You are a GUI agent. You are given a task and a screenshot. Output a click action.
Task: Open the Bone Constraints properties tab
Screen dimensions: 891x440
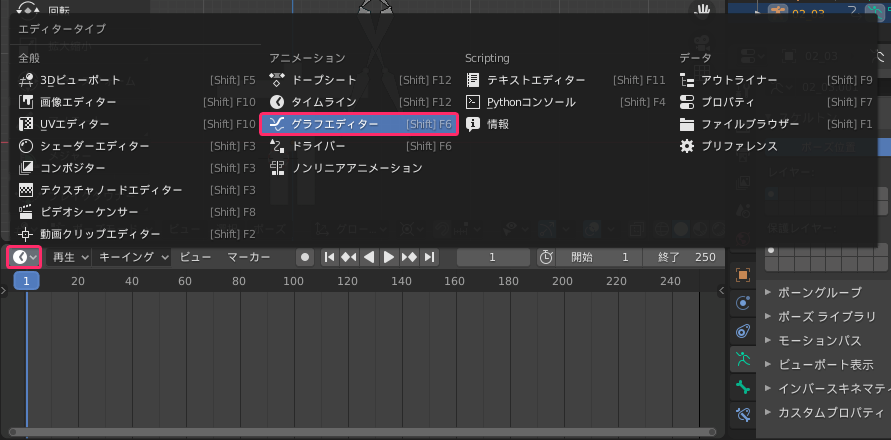click(743, 415)
